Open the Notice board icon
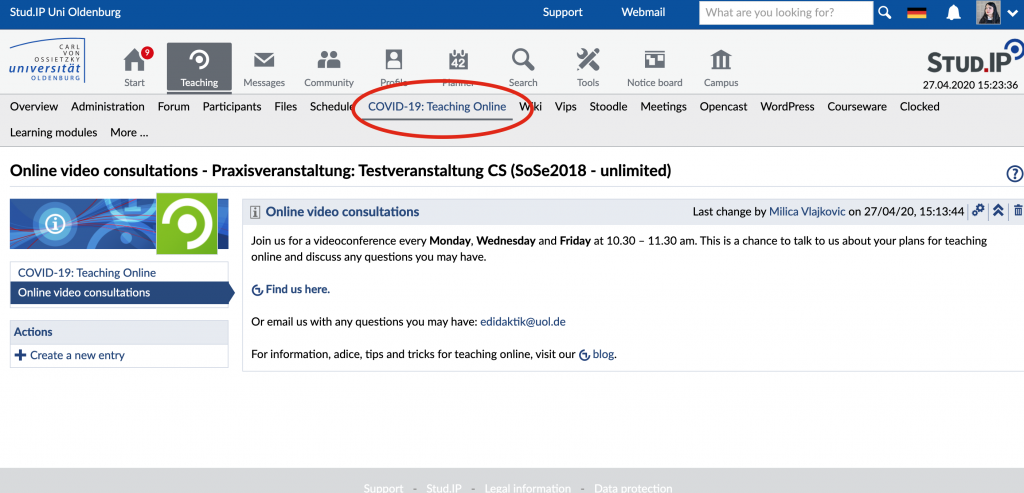 point(654,61)
